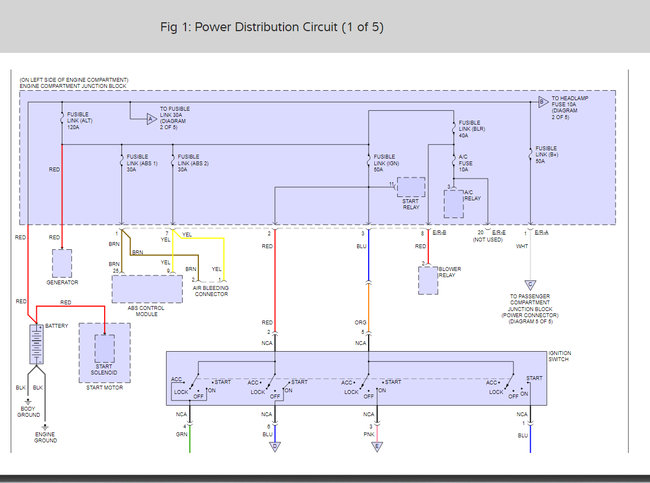Click the 'ENGINE COMPARTMENT JUNCTION BLOCK' label

point(73,86)
